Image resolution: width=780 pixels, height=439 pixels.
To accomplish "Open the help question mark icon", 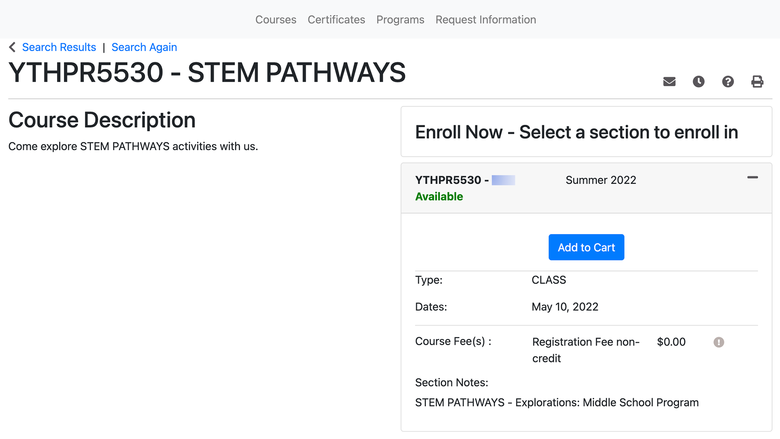I will tap(728, 82).
